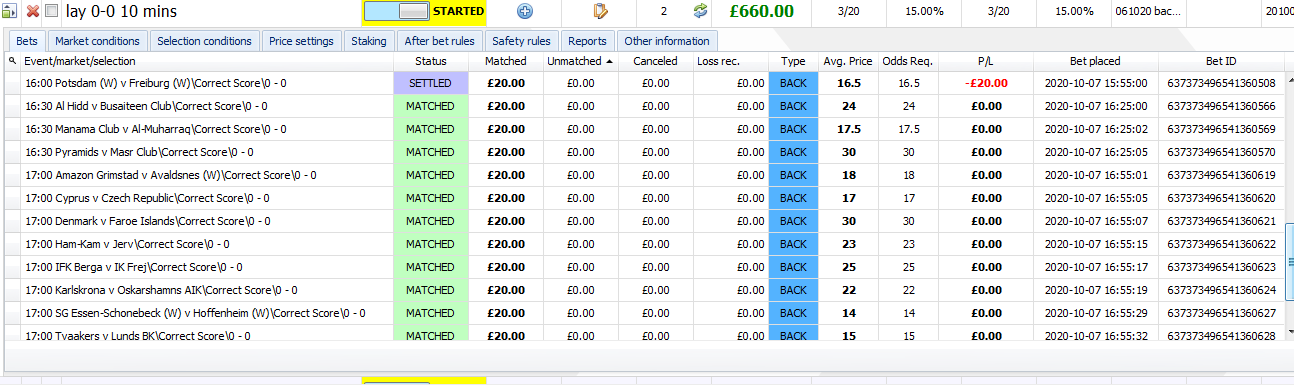The width and height of the screenshot is (1294, 388).
Task: Click the Odds Req. column header
Action: tap(909, 61)
